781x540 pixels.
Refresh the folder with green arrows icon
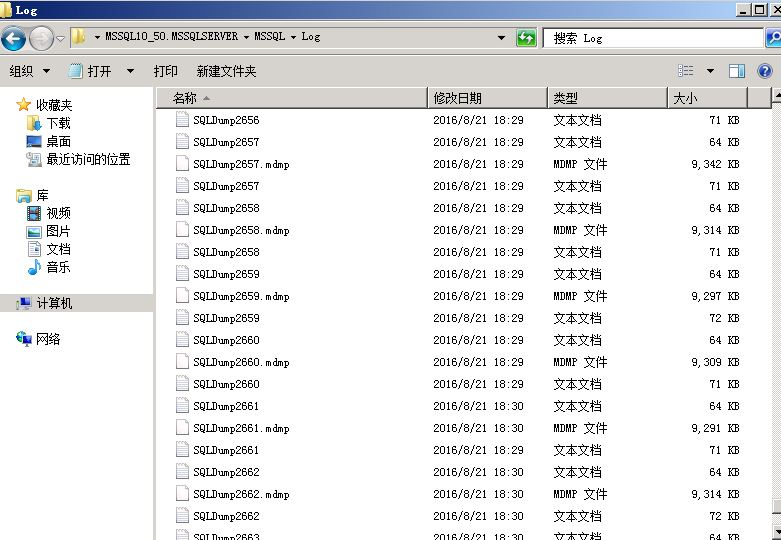click(x=526, y=38)
